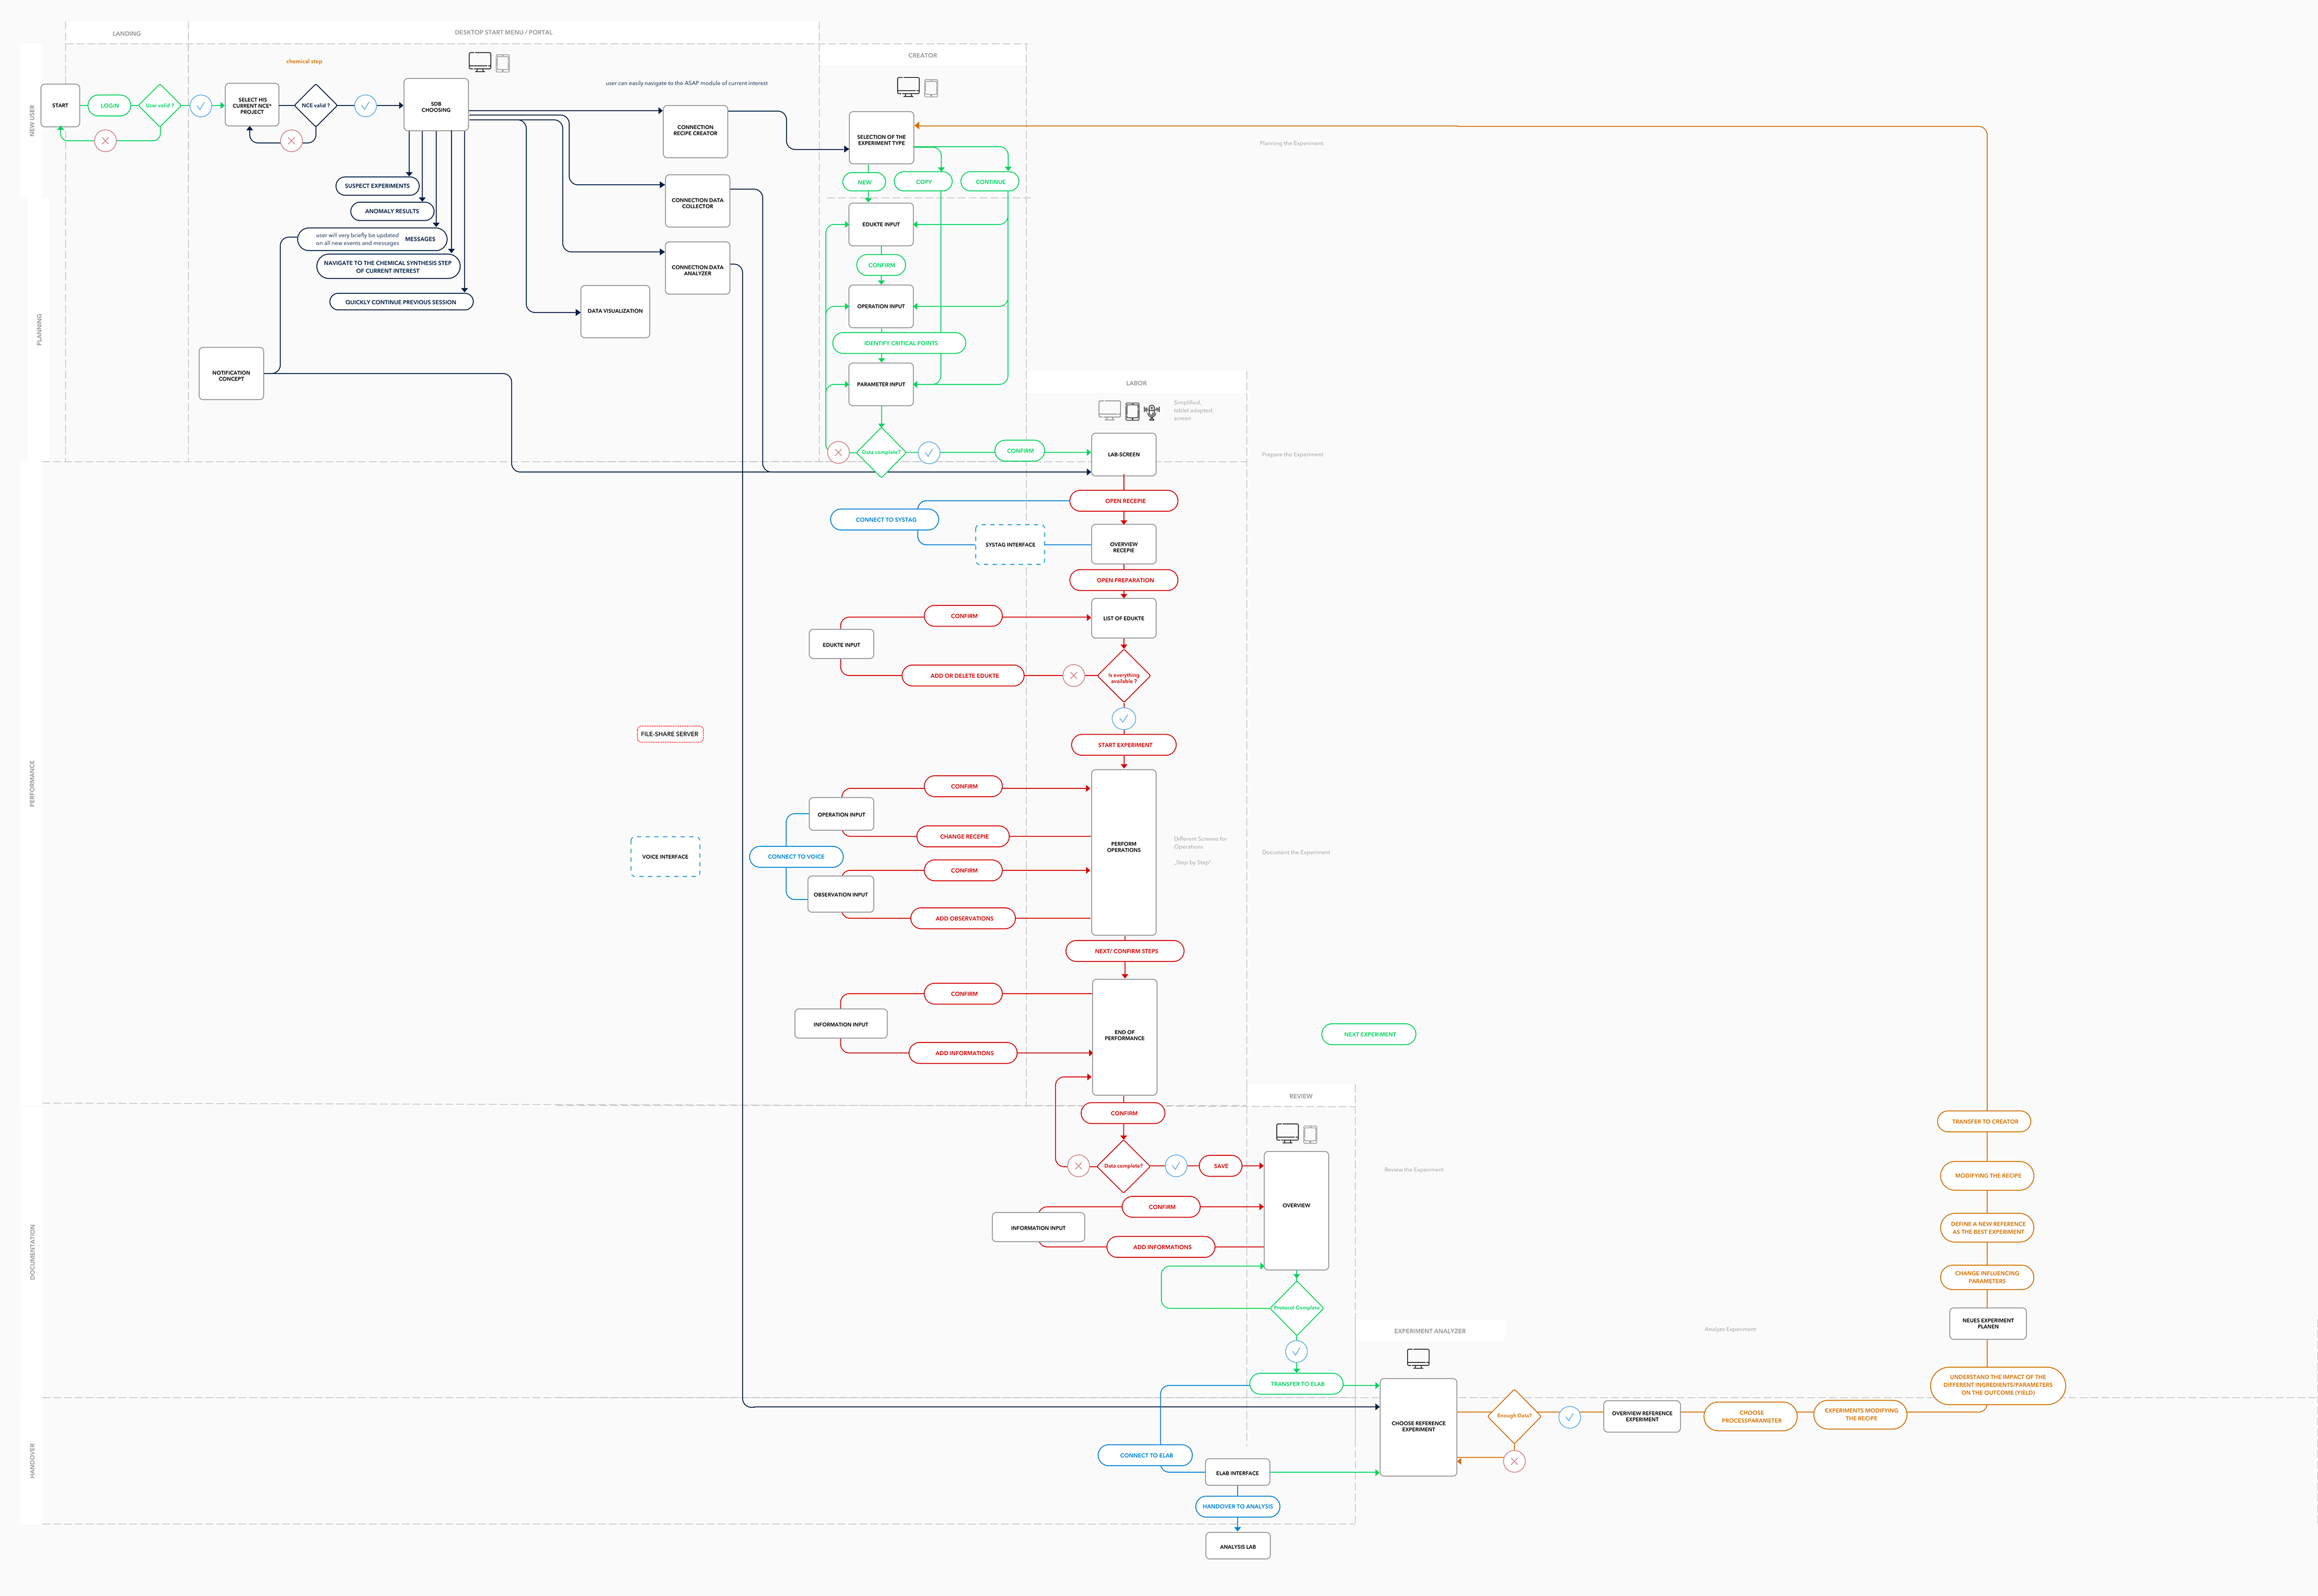Click blue checkmark right of Enough Data diamond
2318x1596 pixels.
coord(1569,1417)
